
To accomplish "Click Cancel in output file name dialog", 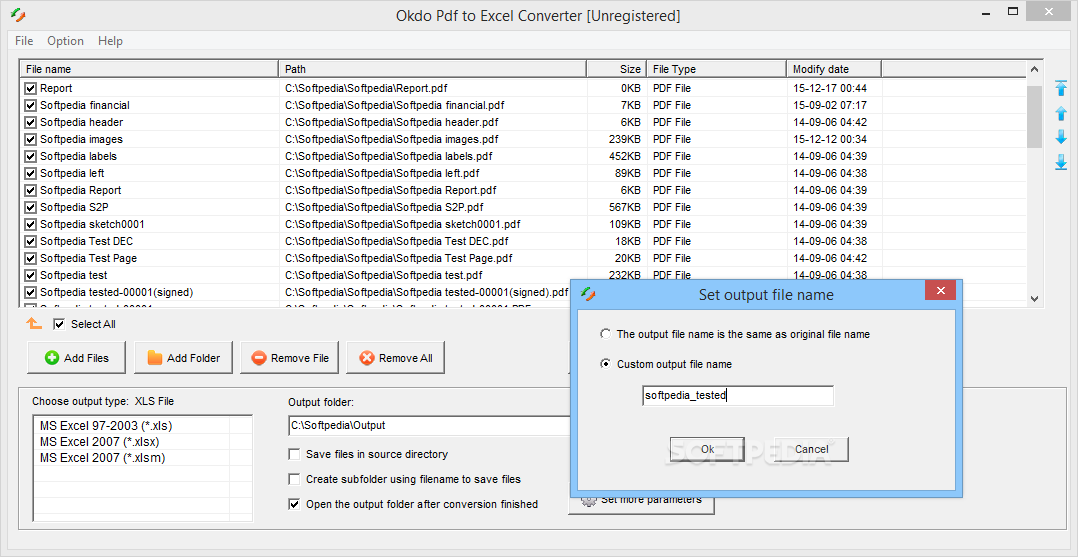I will tap(811, 449).
